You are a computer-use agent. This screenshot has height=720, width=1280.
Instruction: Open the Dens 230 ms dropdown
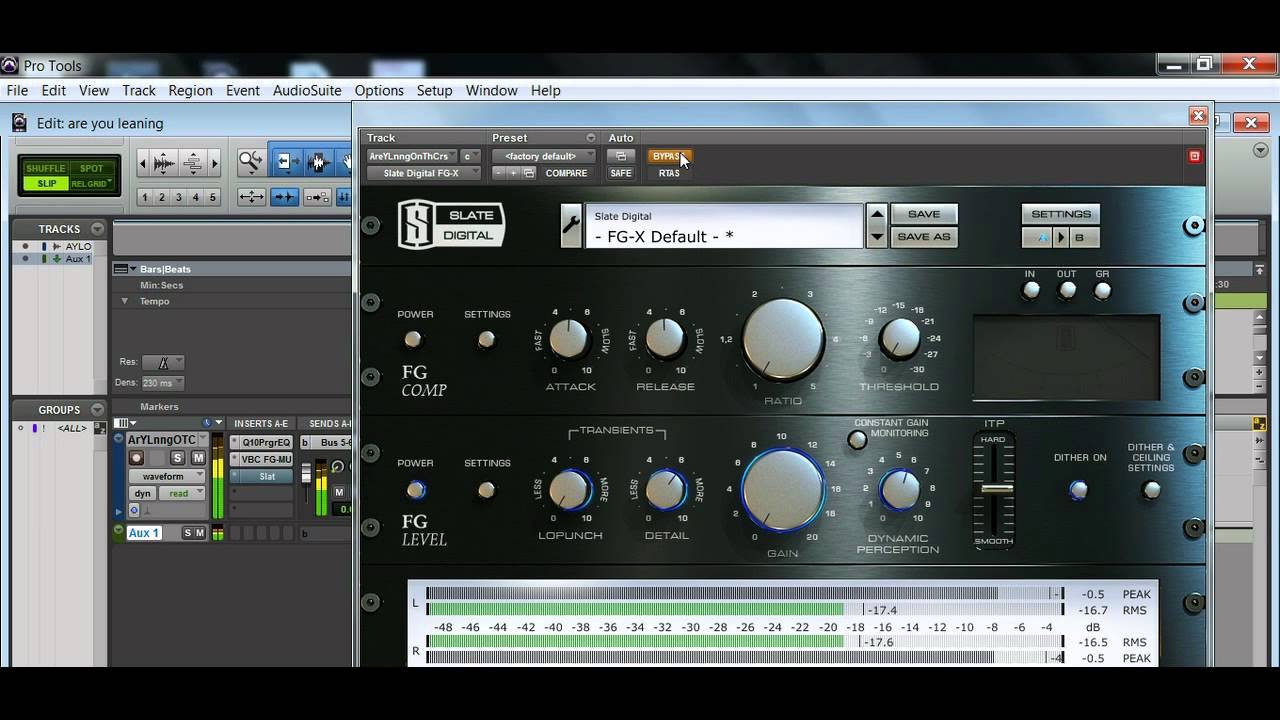(164, 382)
